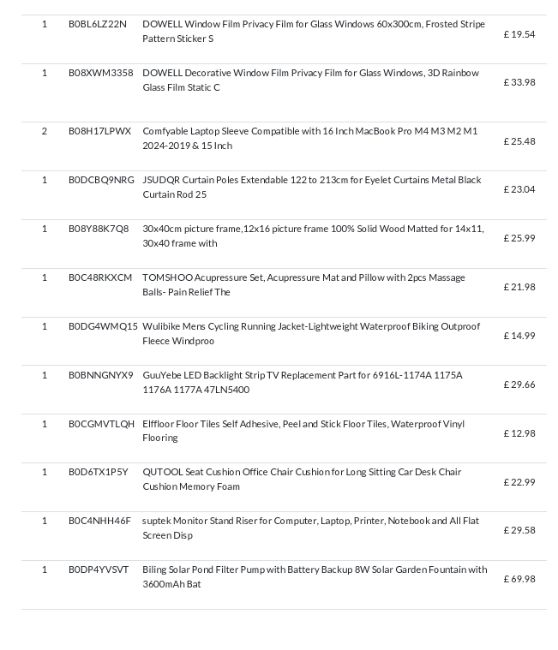Screen dimensions: 558x650
Task: Select quantity 2 for Comfyable Laptop Sleeve
Action: 44,131
